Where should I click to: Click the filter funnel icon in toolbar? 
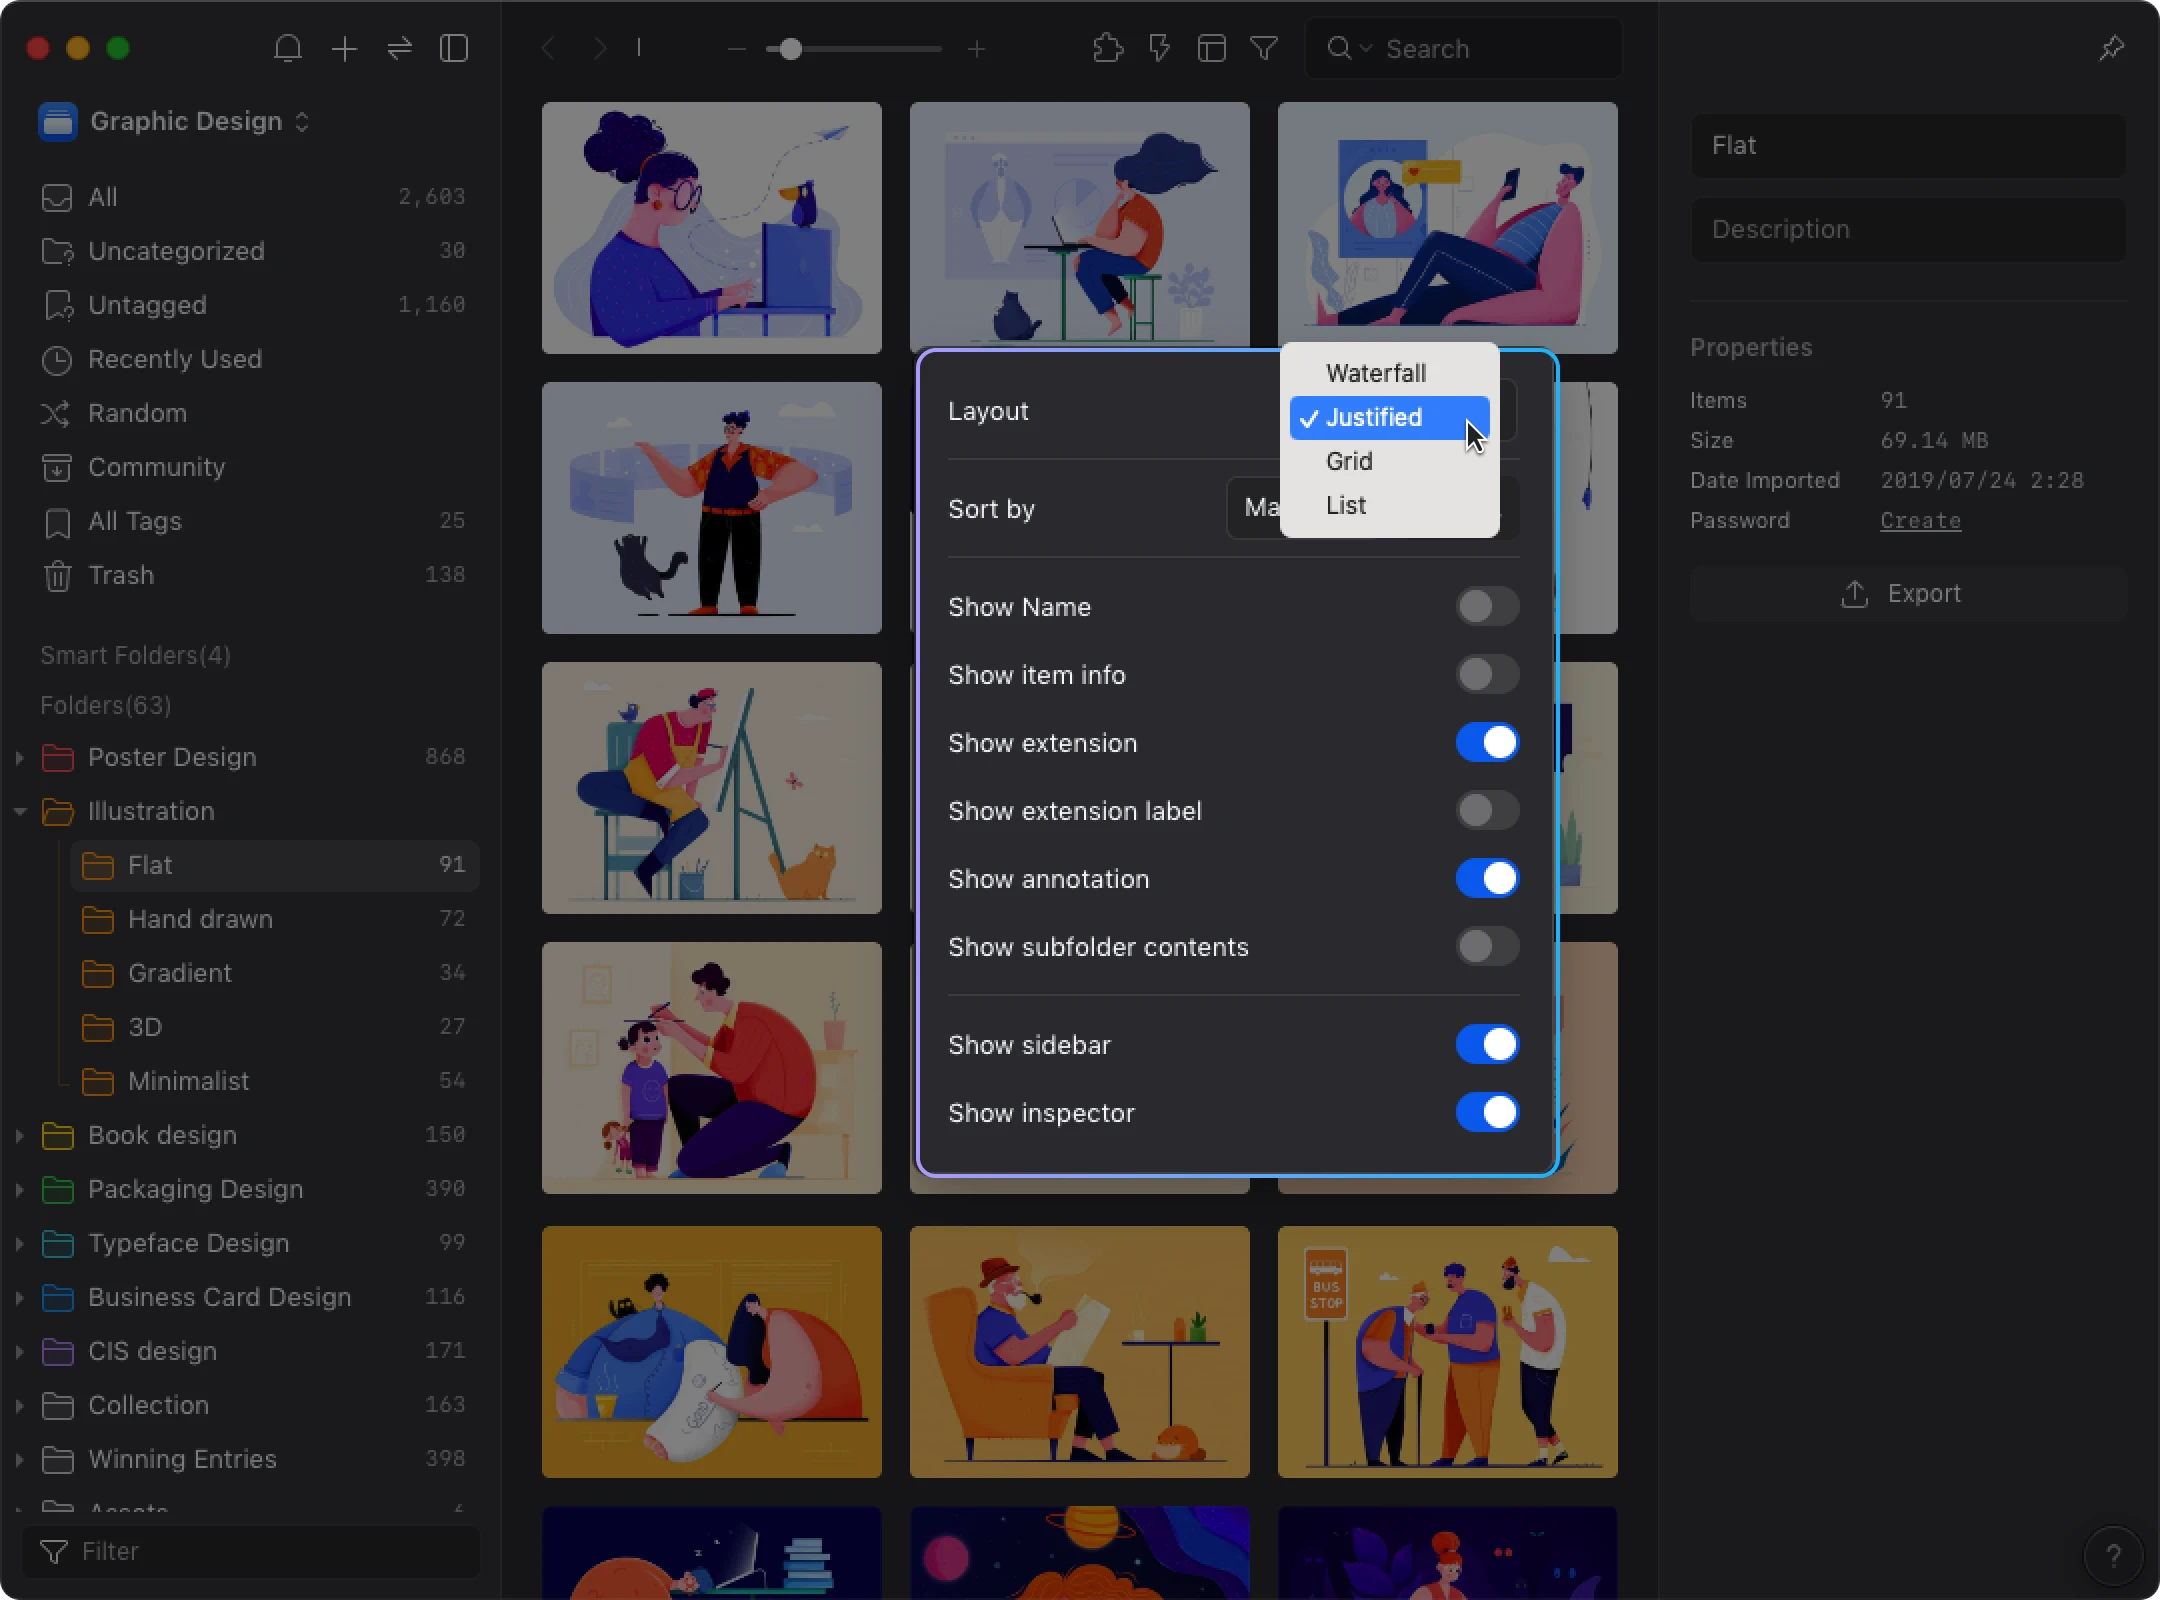click(x=1264, y=48)
